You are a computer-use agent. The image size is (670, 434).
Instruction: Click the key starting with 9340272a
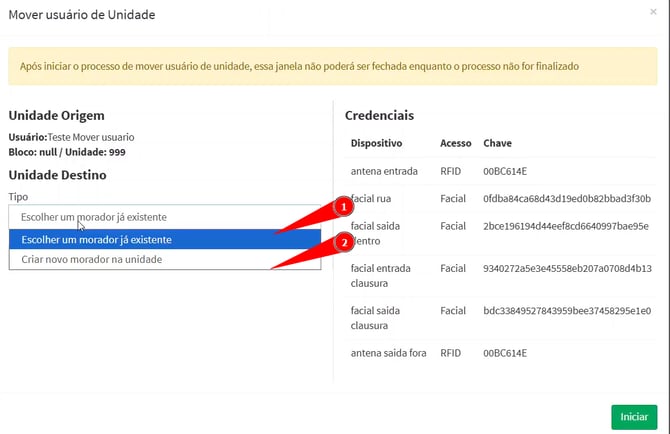coord(566,268)
